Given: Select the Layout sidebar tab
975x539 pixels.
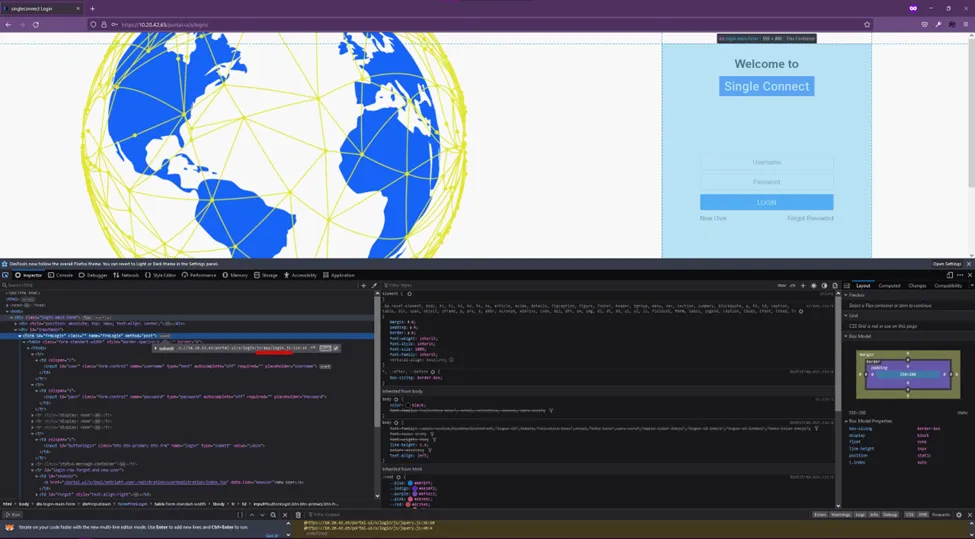Looking at the screenshot, I should coord(863,285).
